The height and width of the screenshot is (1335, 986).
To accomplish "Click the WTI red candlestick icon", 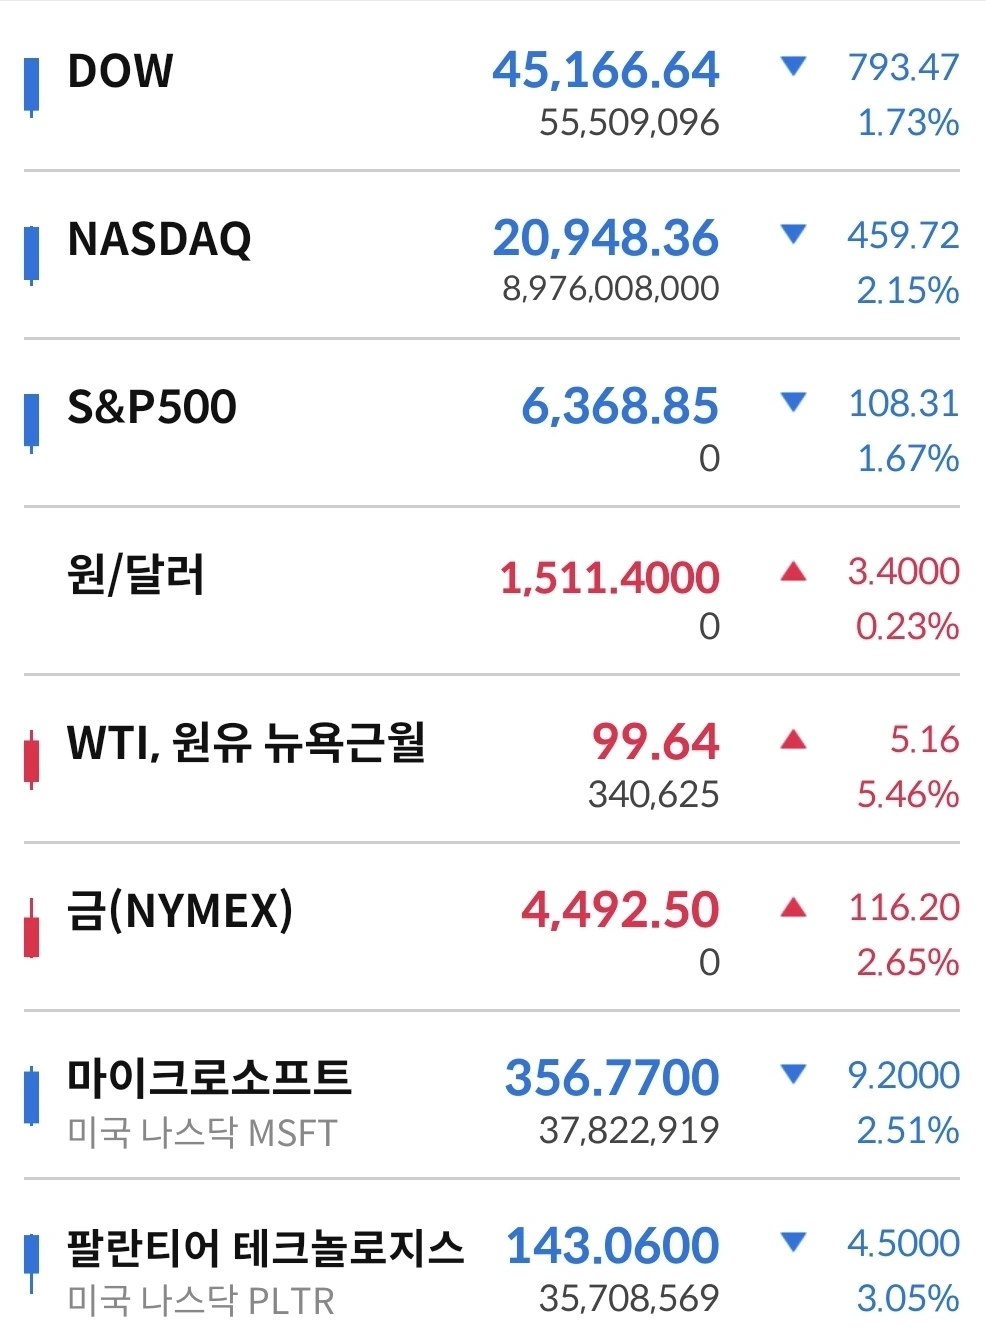I will pyautogui.click(x=32, y=760).
